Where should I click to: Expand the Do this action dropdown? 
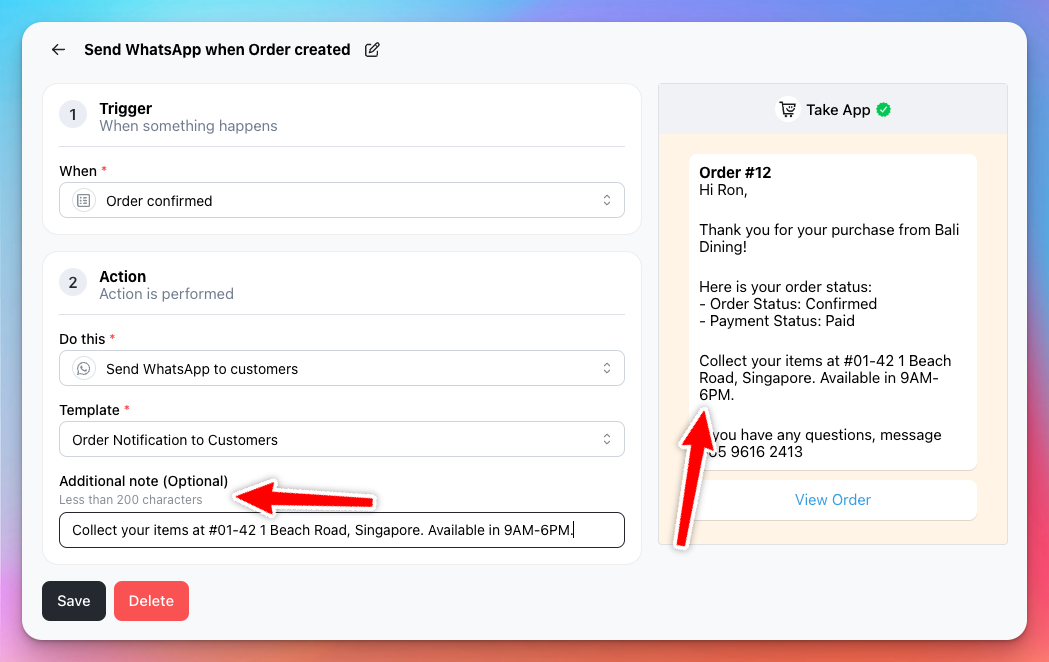342,368
